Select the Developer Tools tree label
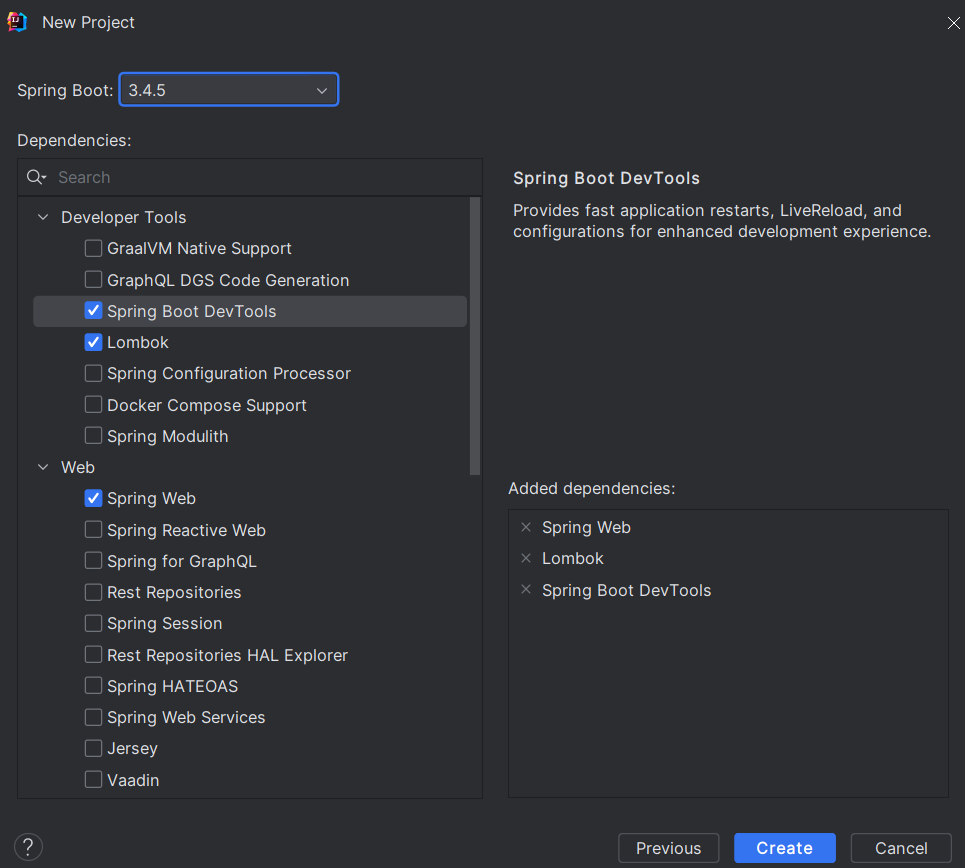This screenshot has height=868, width=965. [x=123, y=217]
